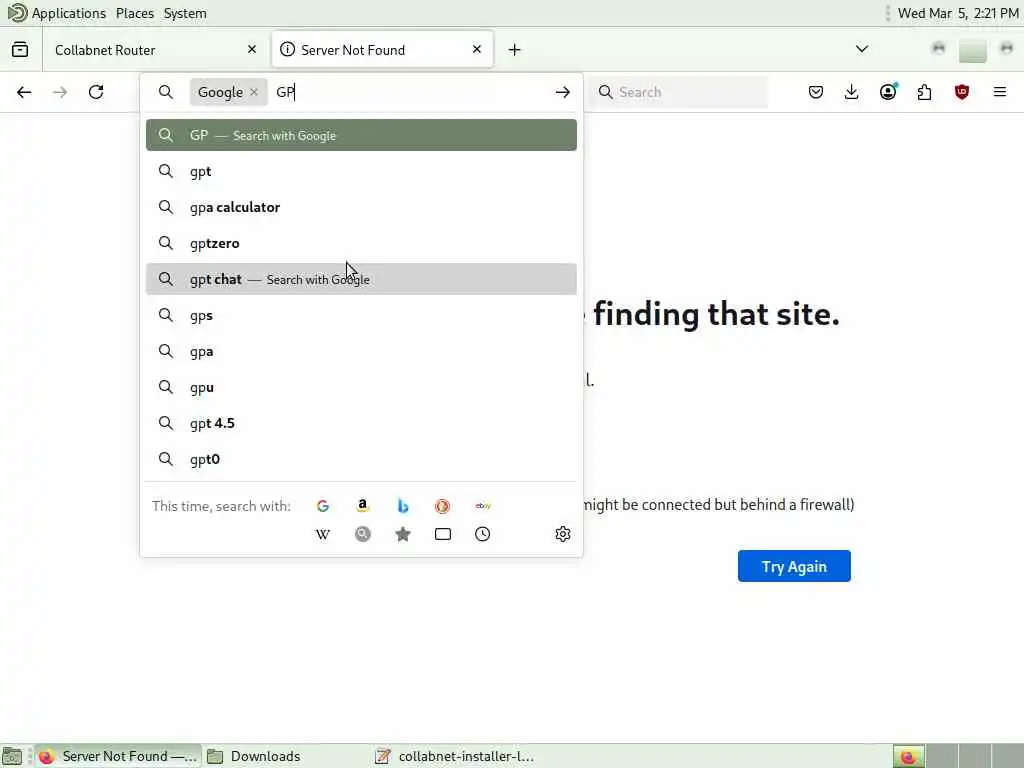Choose the 'gpt' suggestion

click(361, 171)
